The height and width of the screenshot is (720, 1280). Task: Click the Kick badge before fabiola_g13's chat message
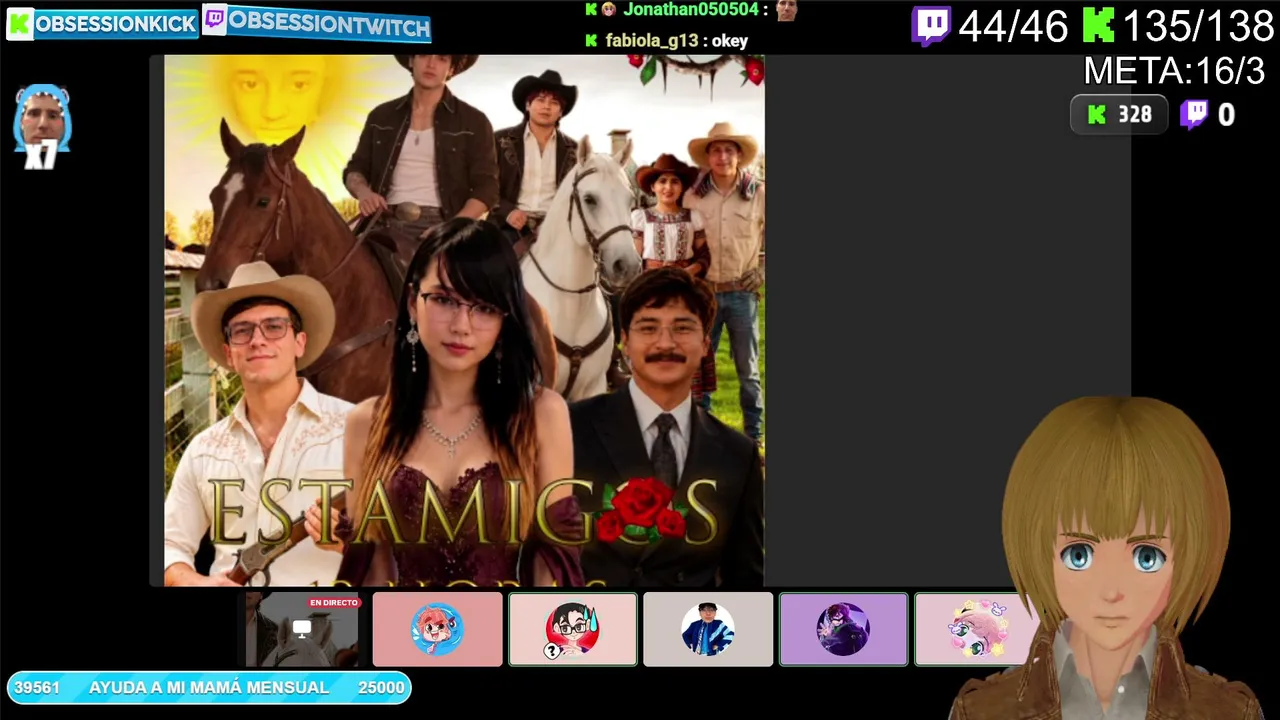coord(591,41)
